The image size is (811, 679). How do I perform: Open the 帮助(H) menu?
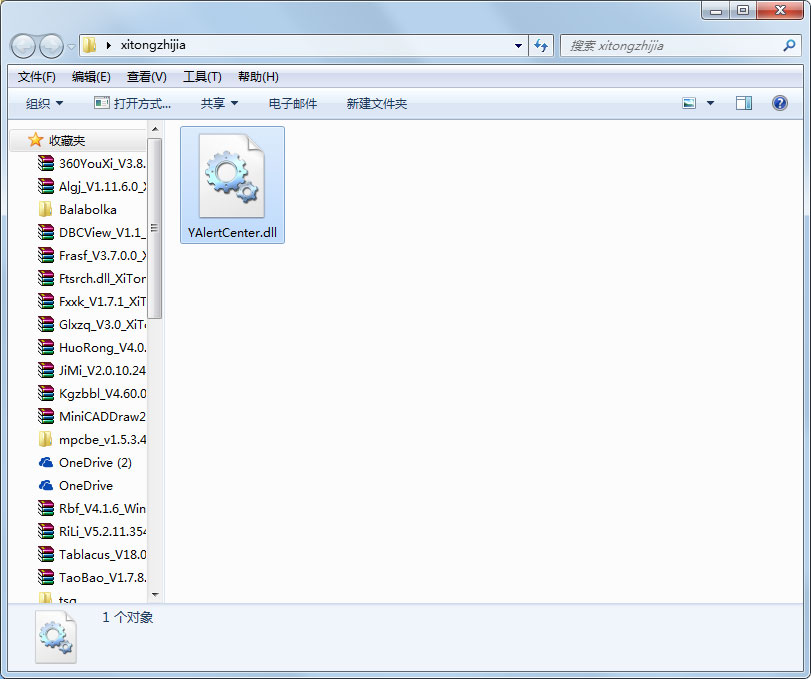tap(258, 77)
